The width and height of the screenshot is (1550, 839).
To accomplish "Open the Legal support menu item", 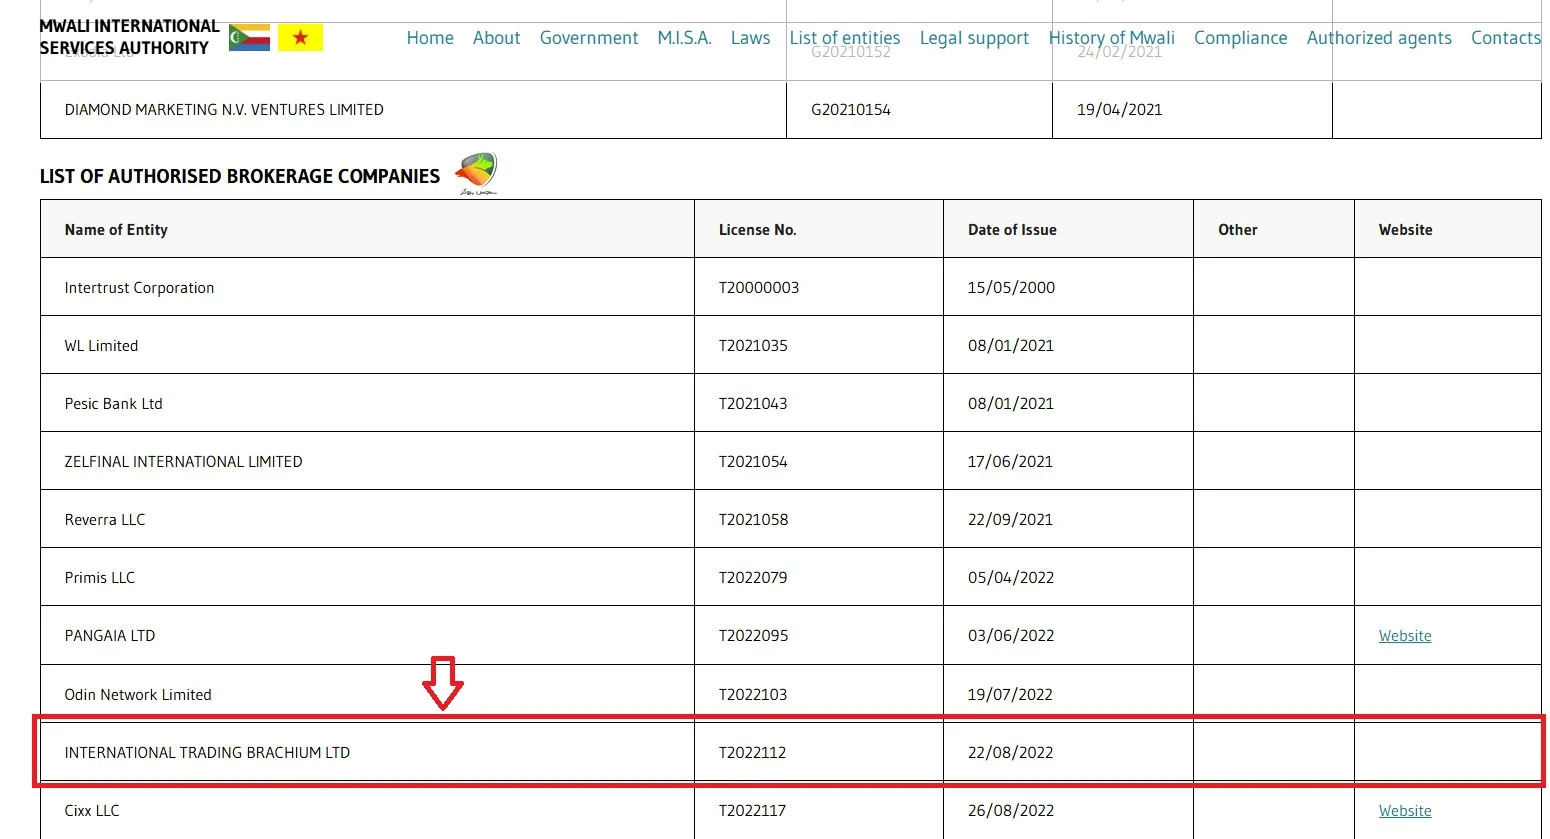I will coord(974,38).
